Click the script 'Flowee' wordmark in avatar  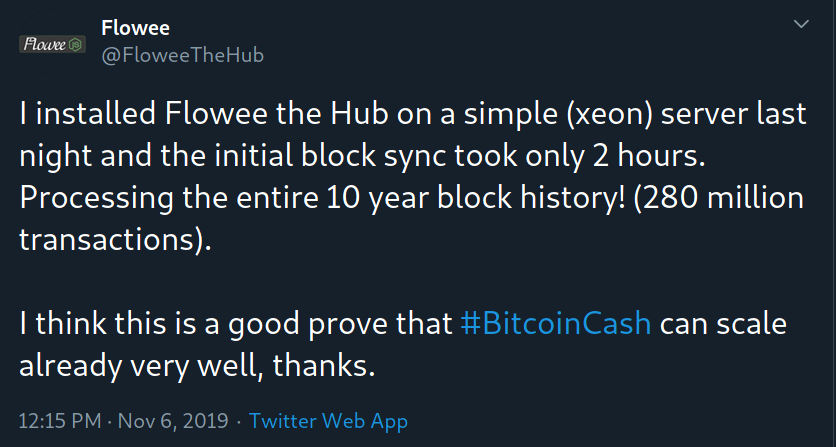click(45, 44)
